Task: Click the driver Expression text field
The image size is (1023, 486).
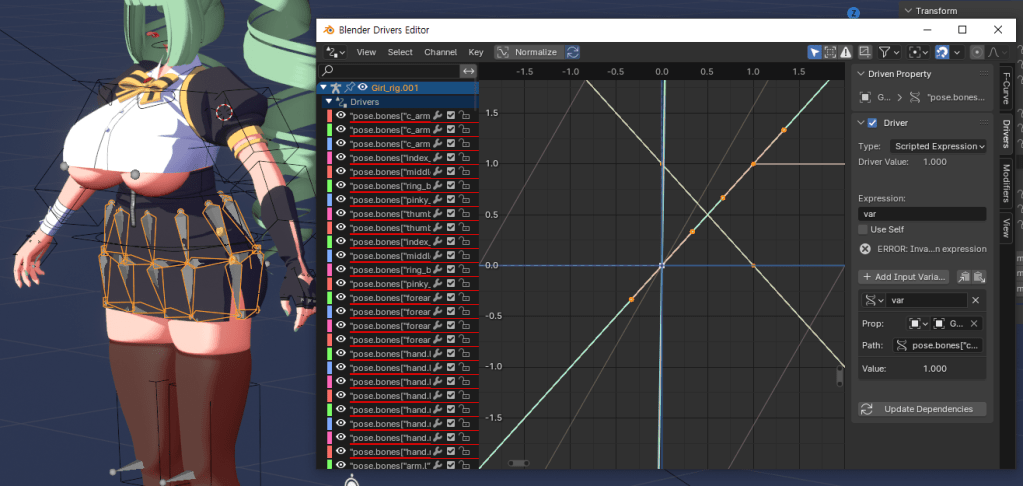Action: pyautogui.click(x=922, y=214)
